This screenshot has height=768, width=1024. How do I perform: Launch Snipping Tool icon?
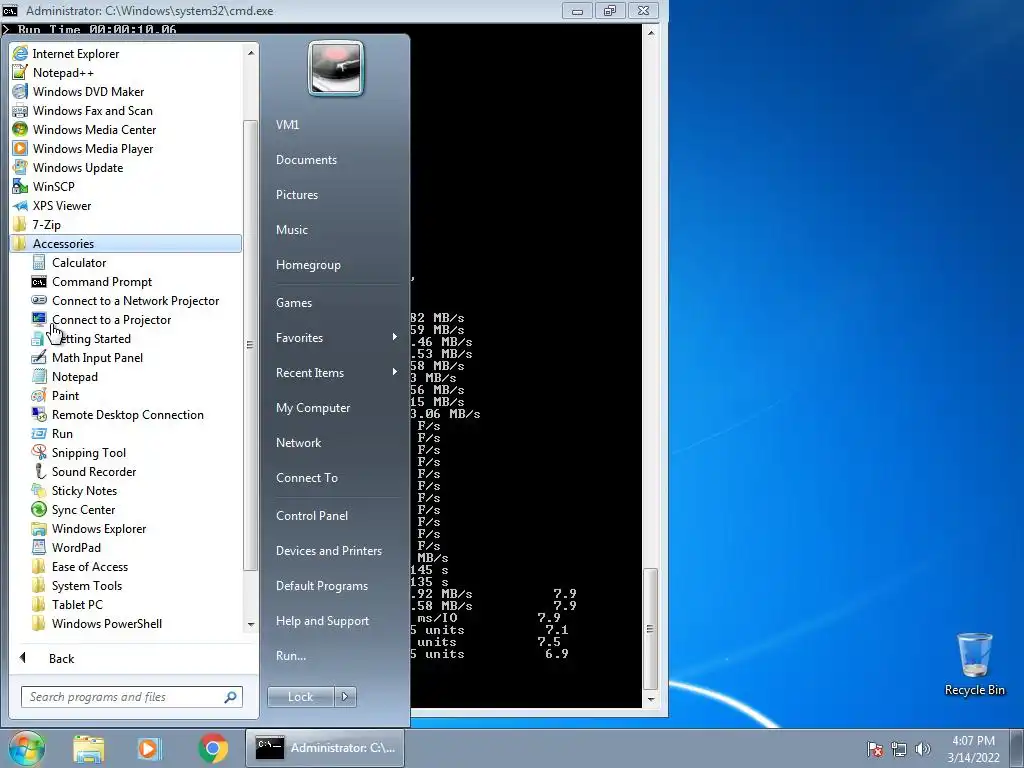click(x=39, y=452)
